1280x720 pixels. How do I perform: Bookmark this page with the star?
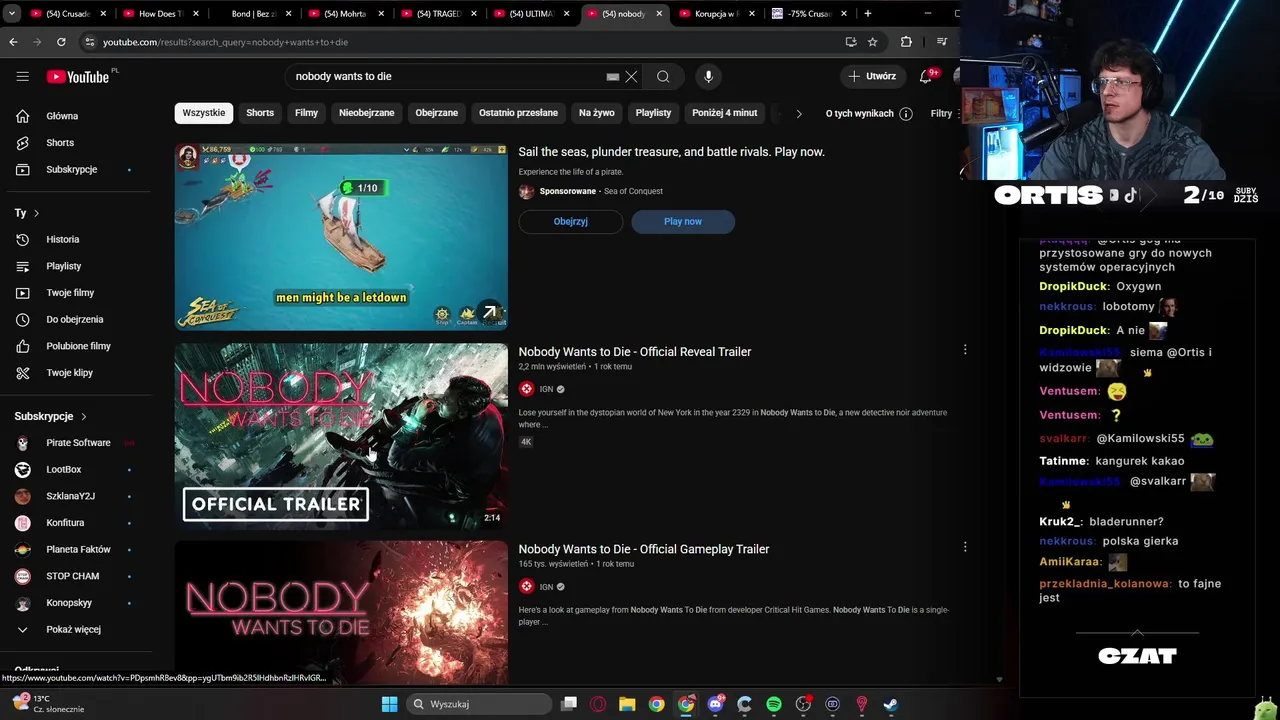pos(872,42)
